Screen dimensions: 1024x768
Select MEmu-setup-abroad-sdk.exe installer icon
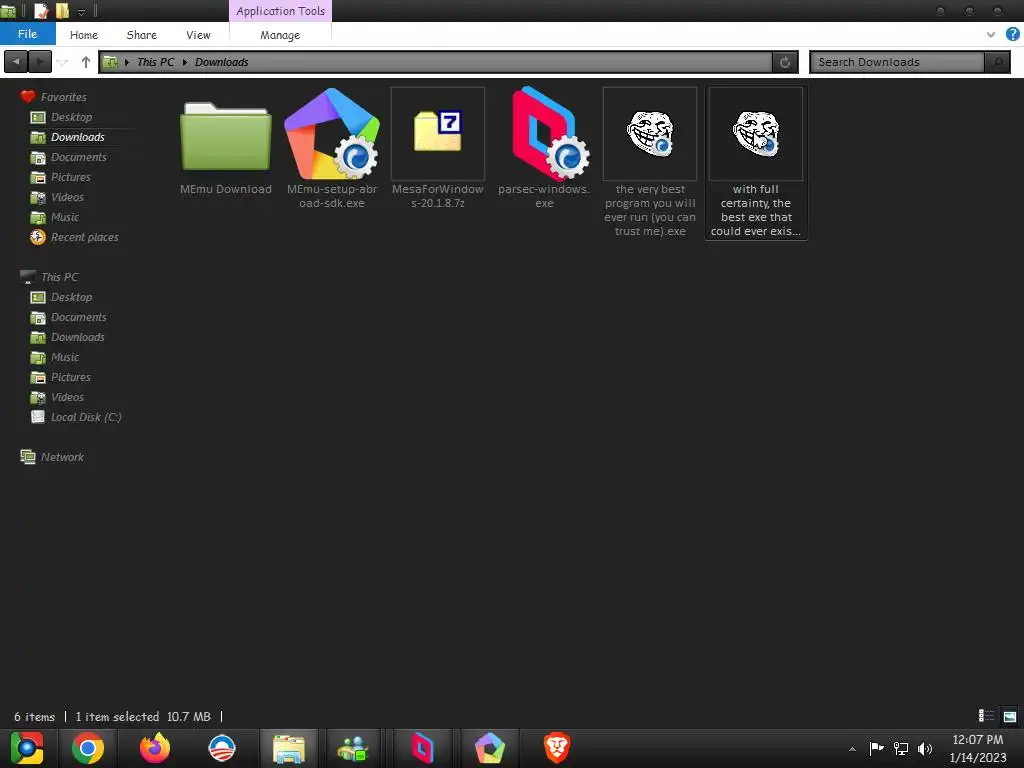(x=332, y=134)
